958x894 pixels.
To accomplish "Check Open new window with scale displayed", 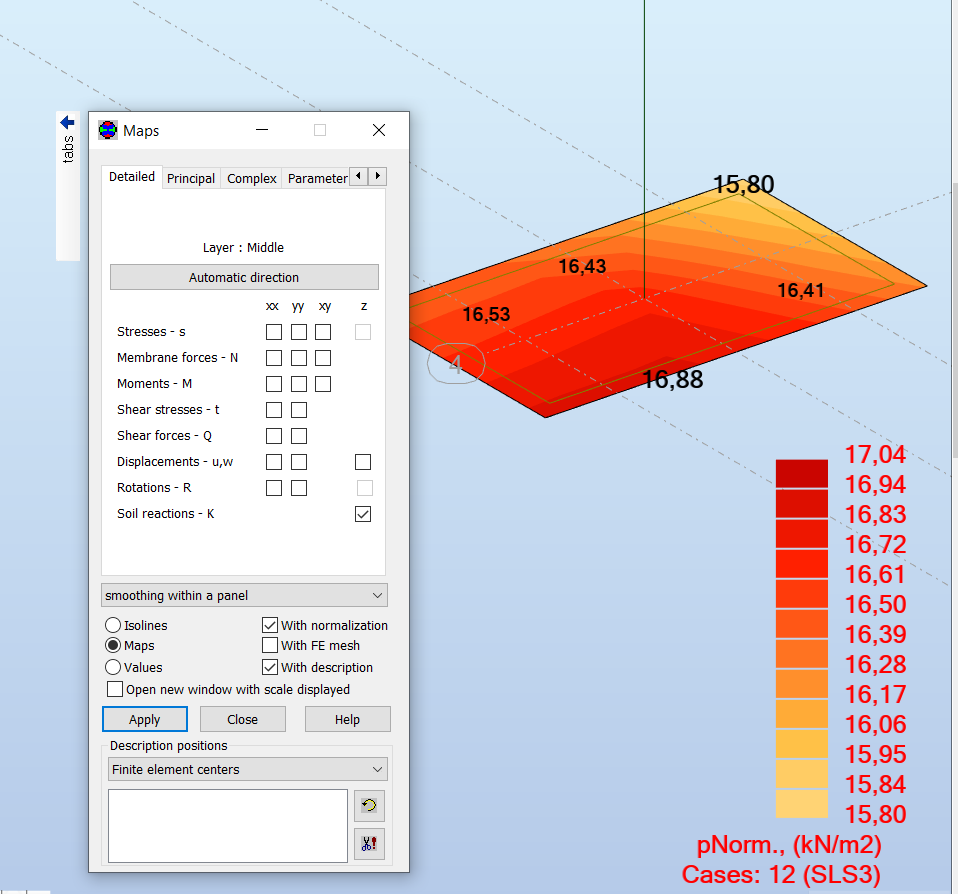I will [x=115, y=688].
